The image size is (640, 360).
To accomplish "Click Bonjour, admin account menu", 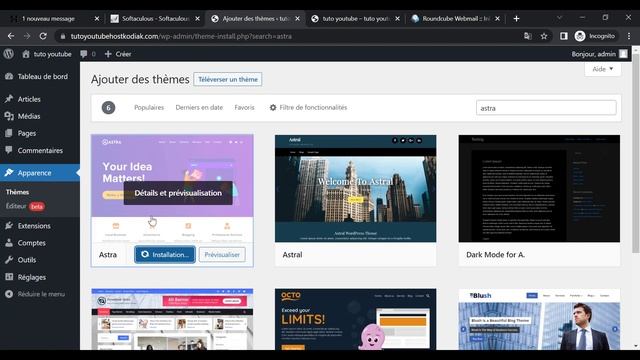I will point(599,54).
